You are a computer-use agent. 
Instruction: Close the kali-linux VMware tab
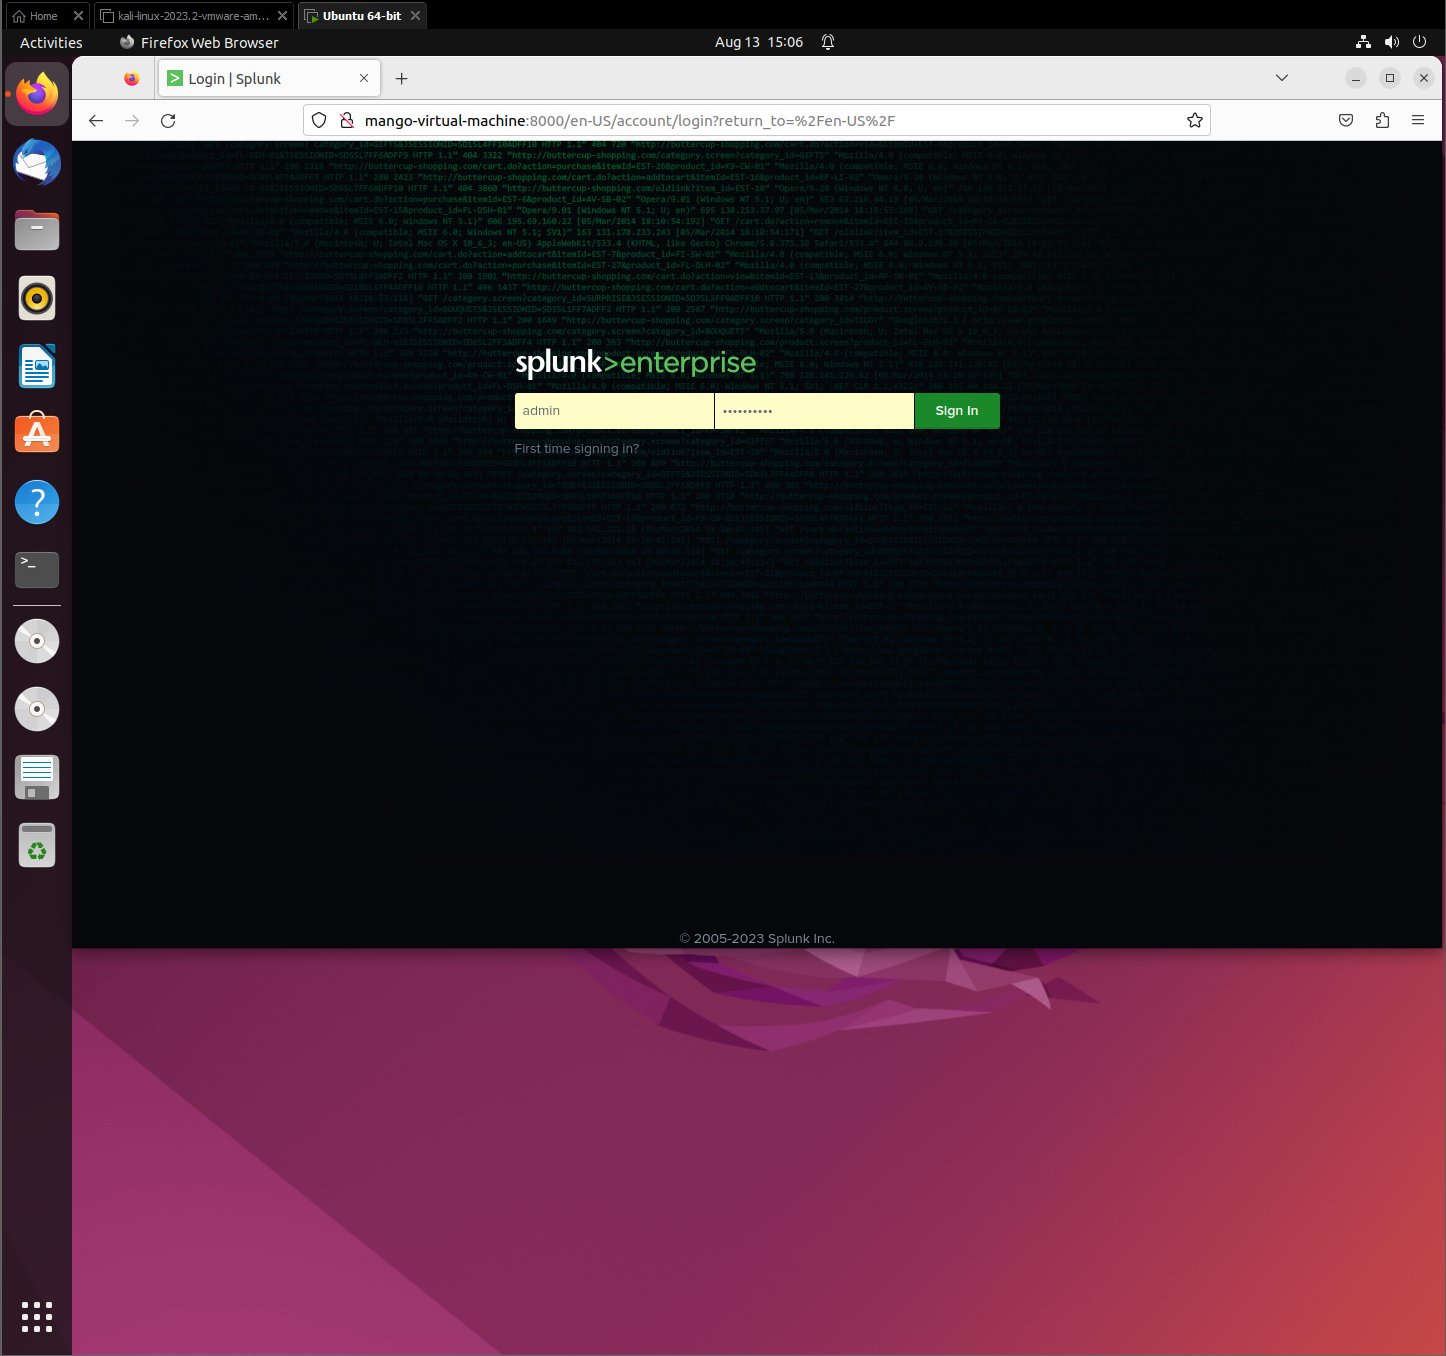click(282, 16)
